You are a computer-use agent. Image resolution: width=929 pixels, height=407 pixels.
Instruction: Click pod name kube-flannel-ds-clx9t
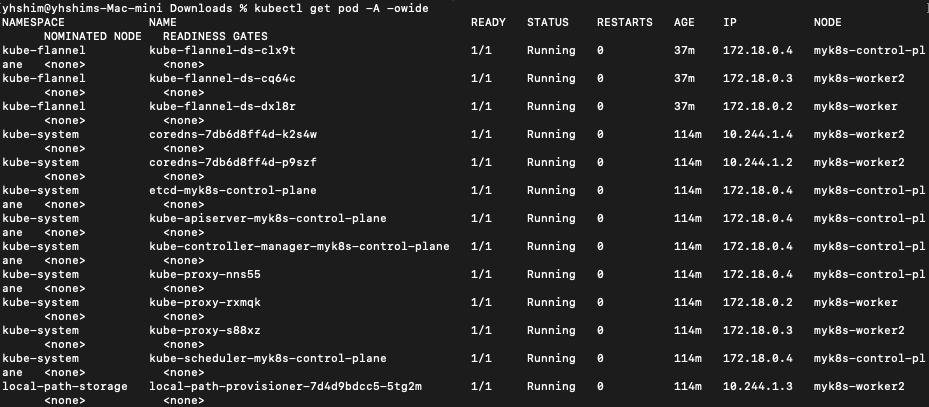[x=222, y=50]
